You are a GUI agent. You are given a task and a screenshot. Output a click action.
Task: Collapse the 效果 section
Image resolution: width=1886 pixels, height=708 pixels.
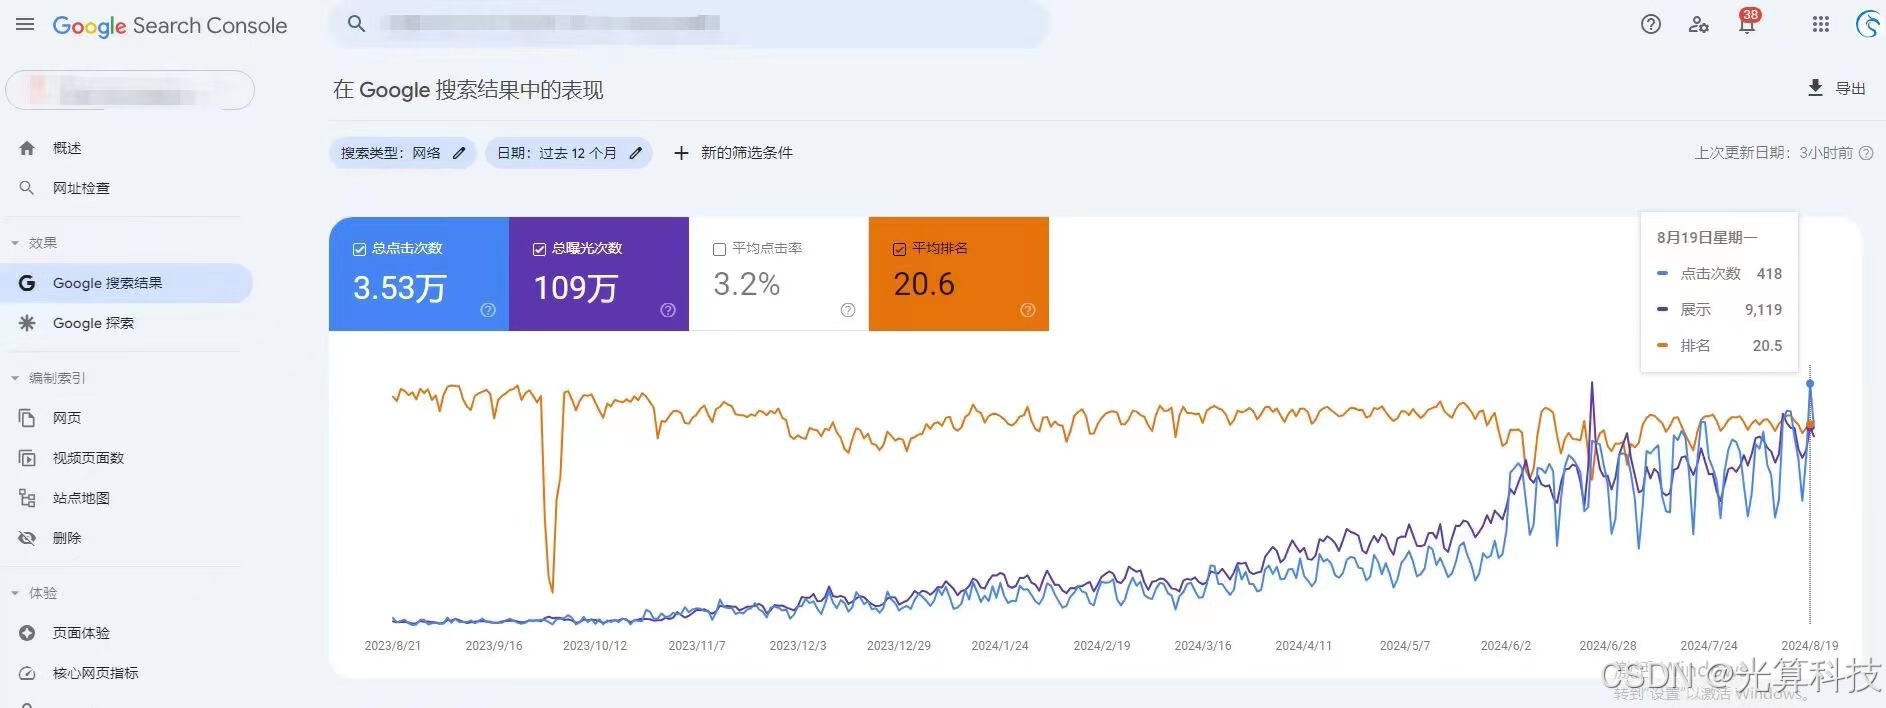tap(15, 243)
